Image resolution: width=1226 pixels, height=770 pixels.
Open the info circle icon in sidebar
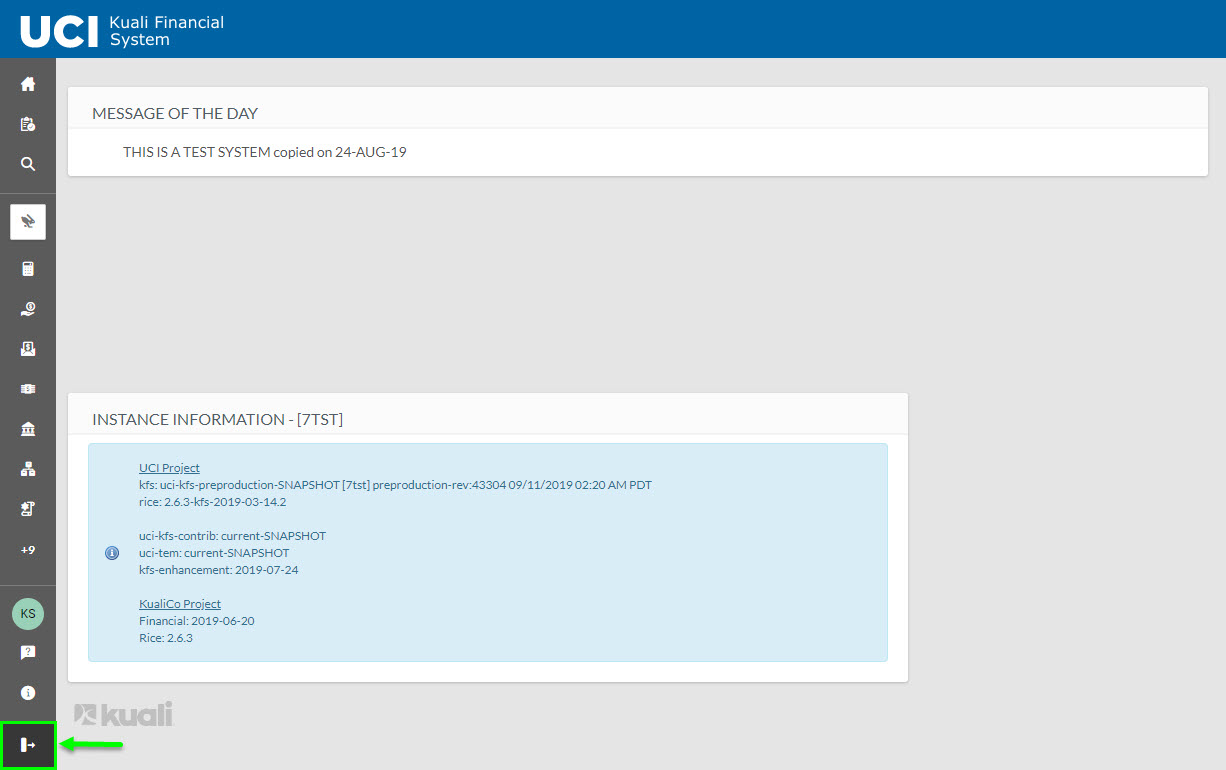[x=28, y=693]
